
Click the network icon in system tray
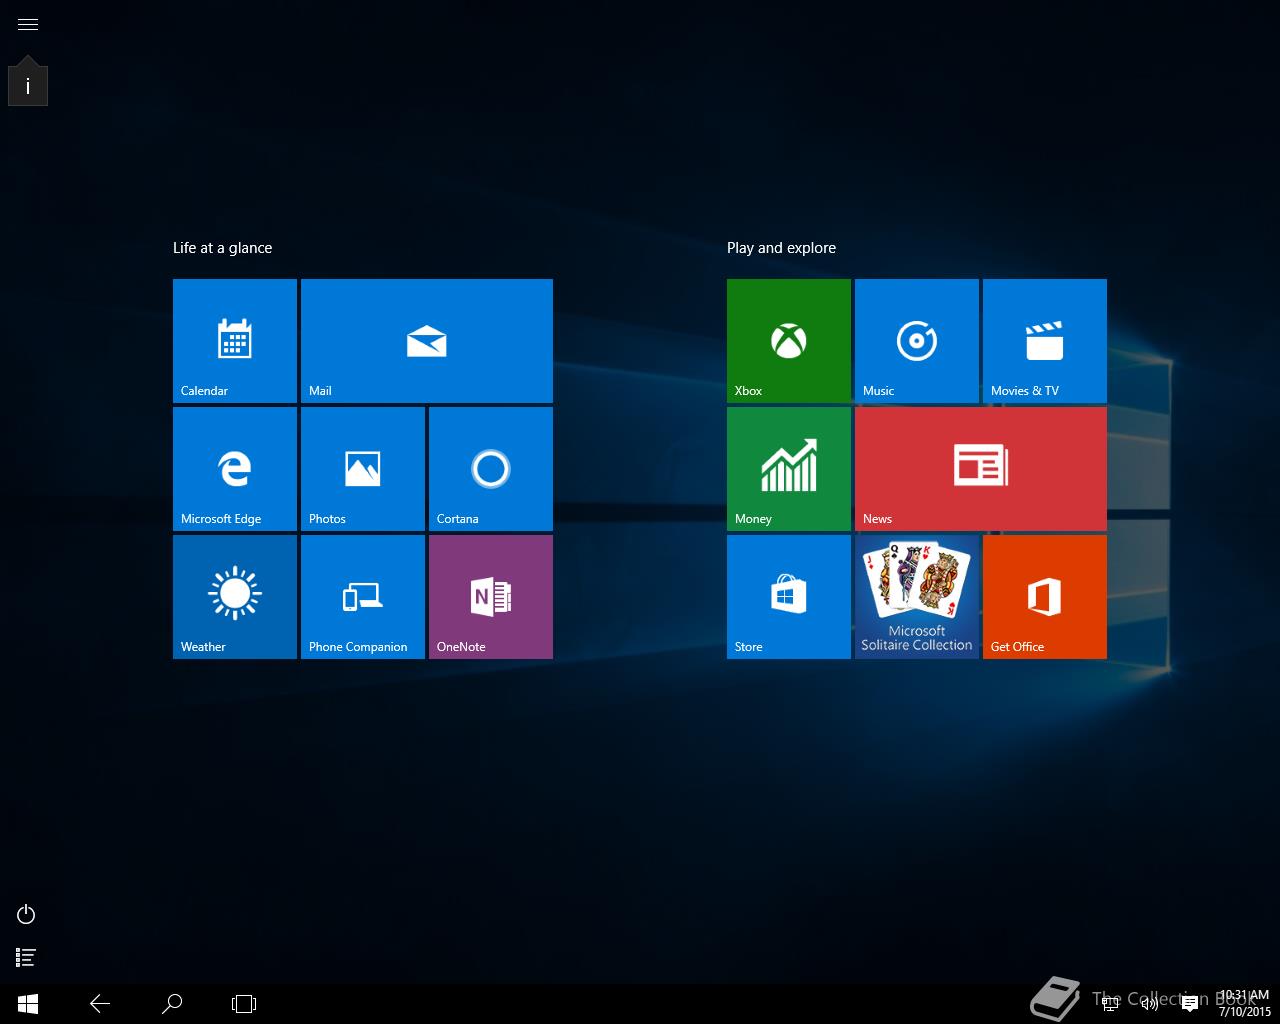coord(1110,1004)
